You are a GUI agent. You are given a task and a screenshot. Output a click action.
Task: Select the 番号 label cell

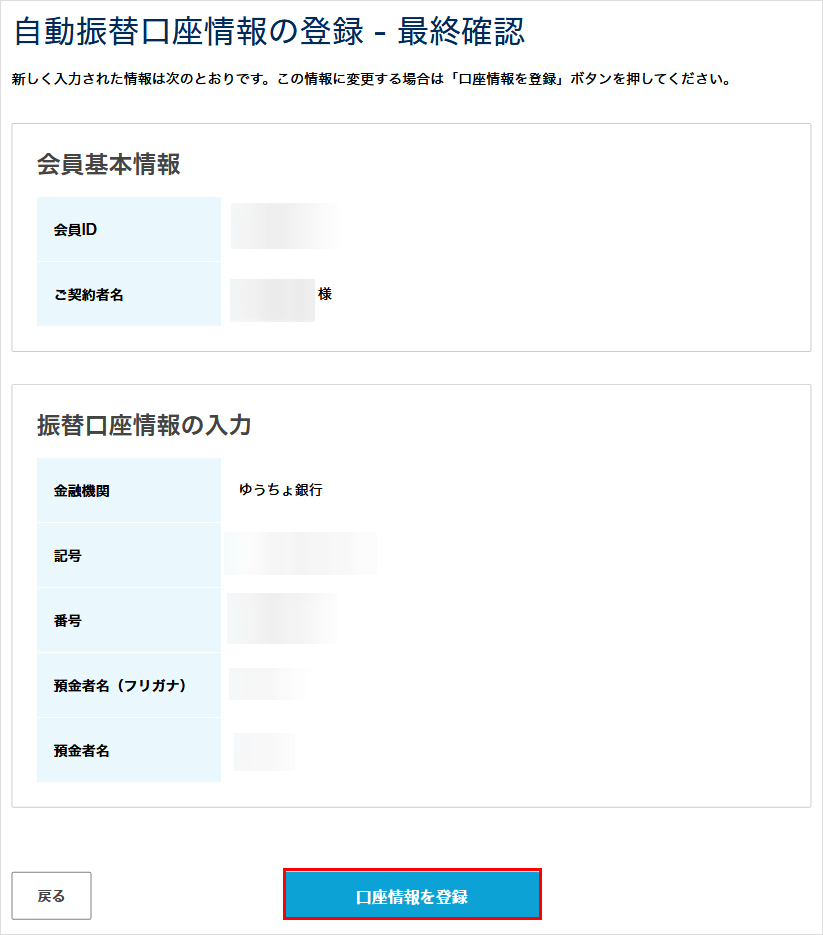point(128,619)
